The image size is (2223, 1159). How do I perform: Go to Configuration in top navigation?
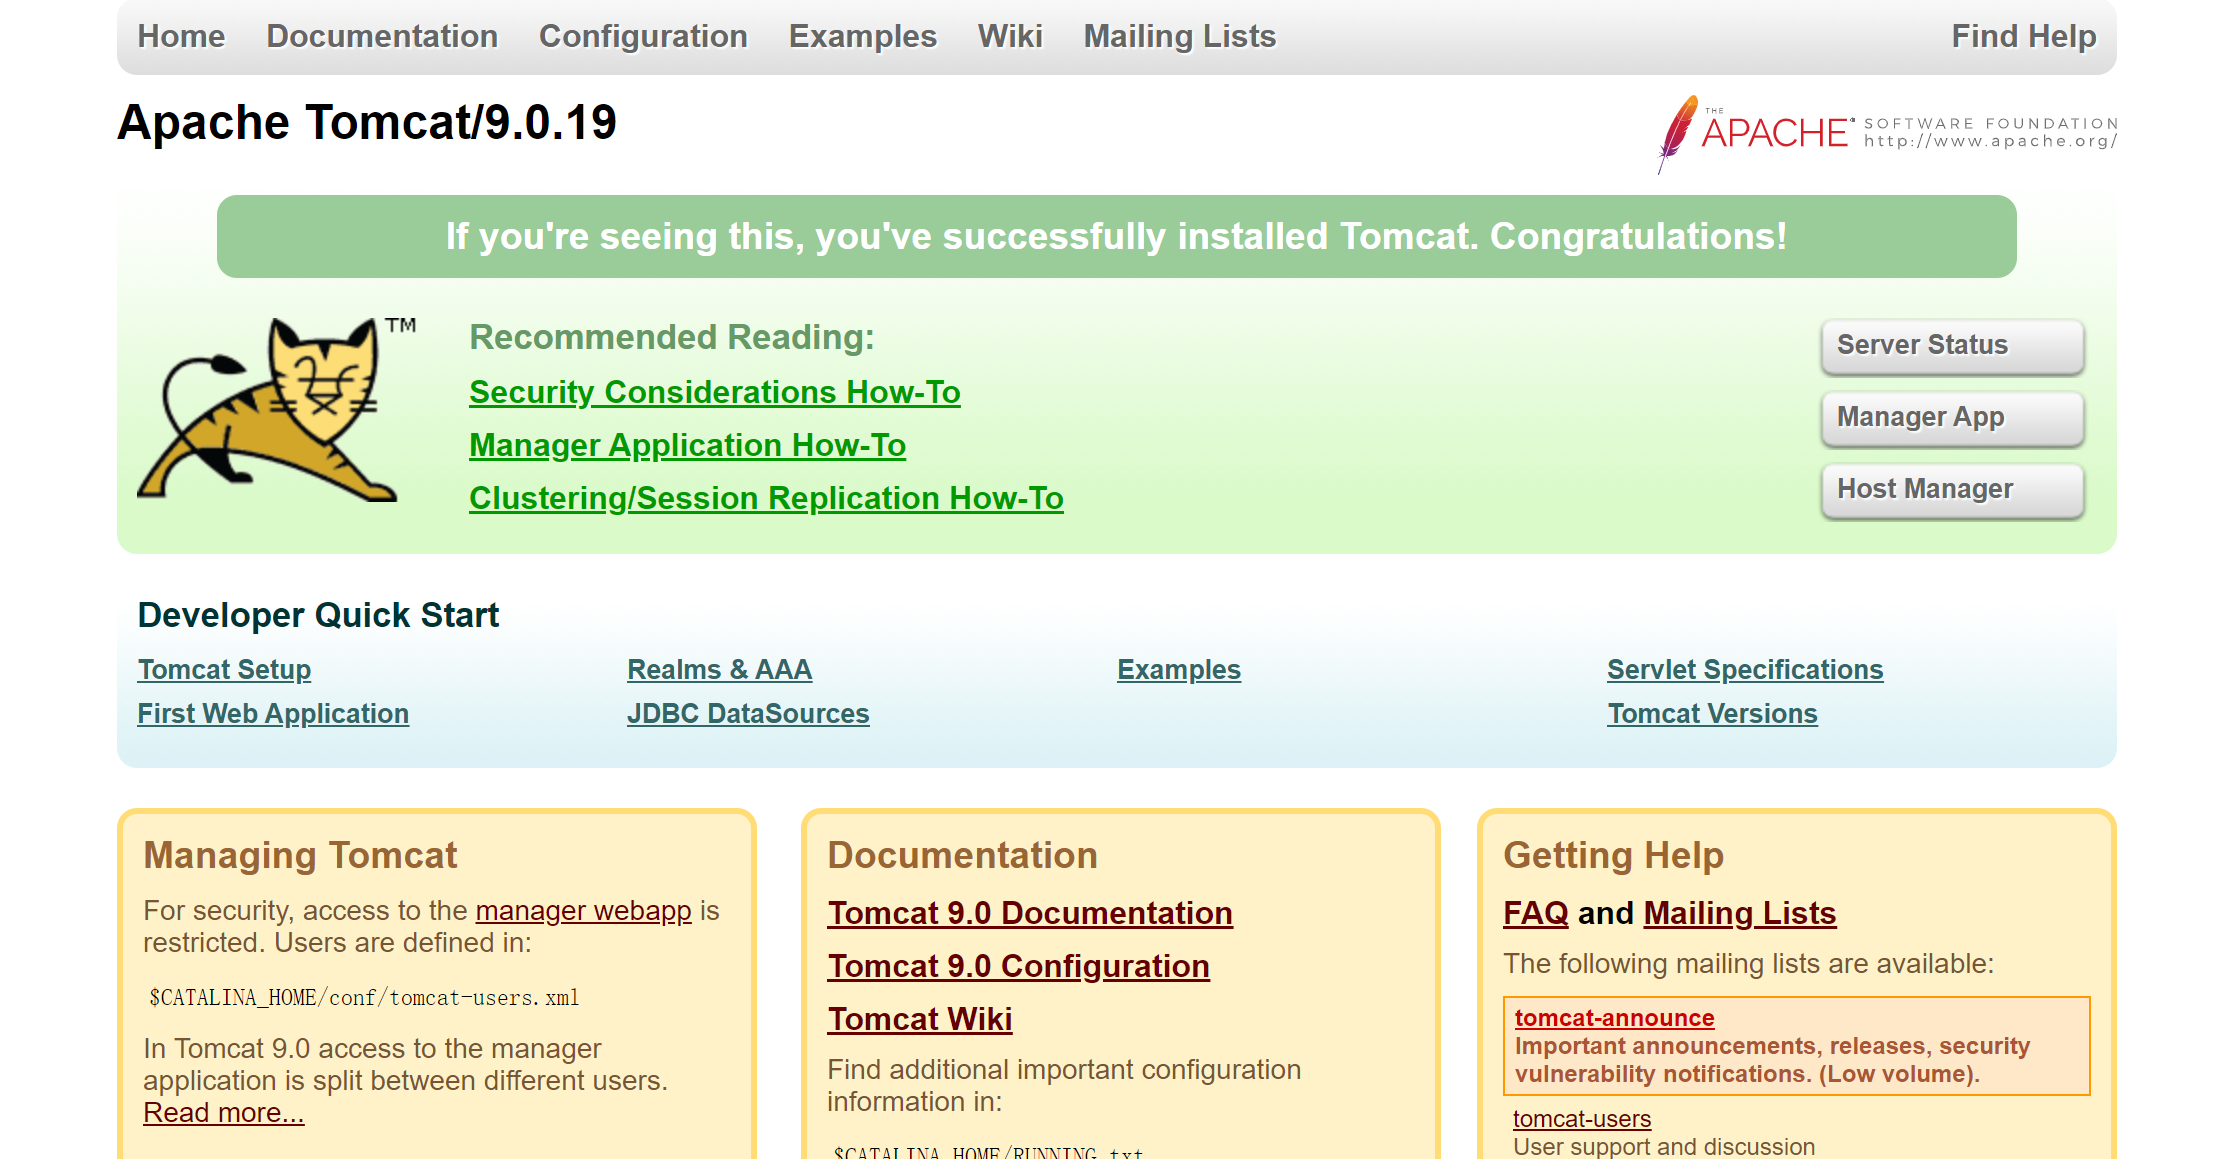(643, 37)
